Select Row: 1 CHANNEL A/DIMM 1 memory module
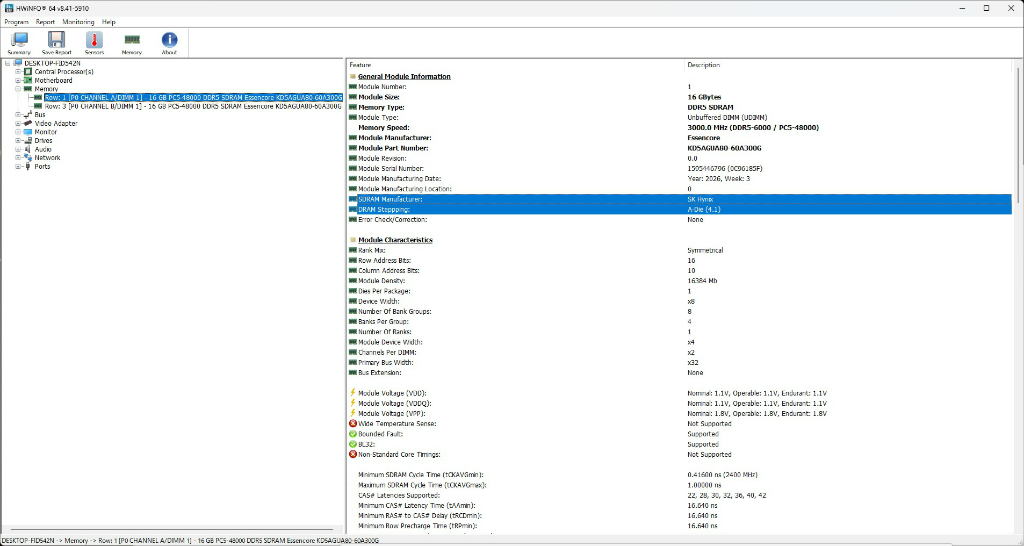 [193, 97]
